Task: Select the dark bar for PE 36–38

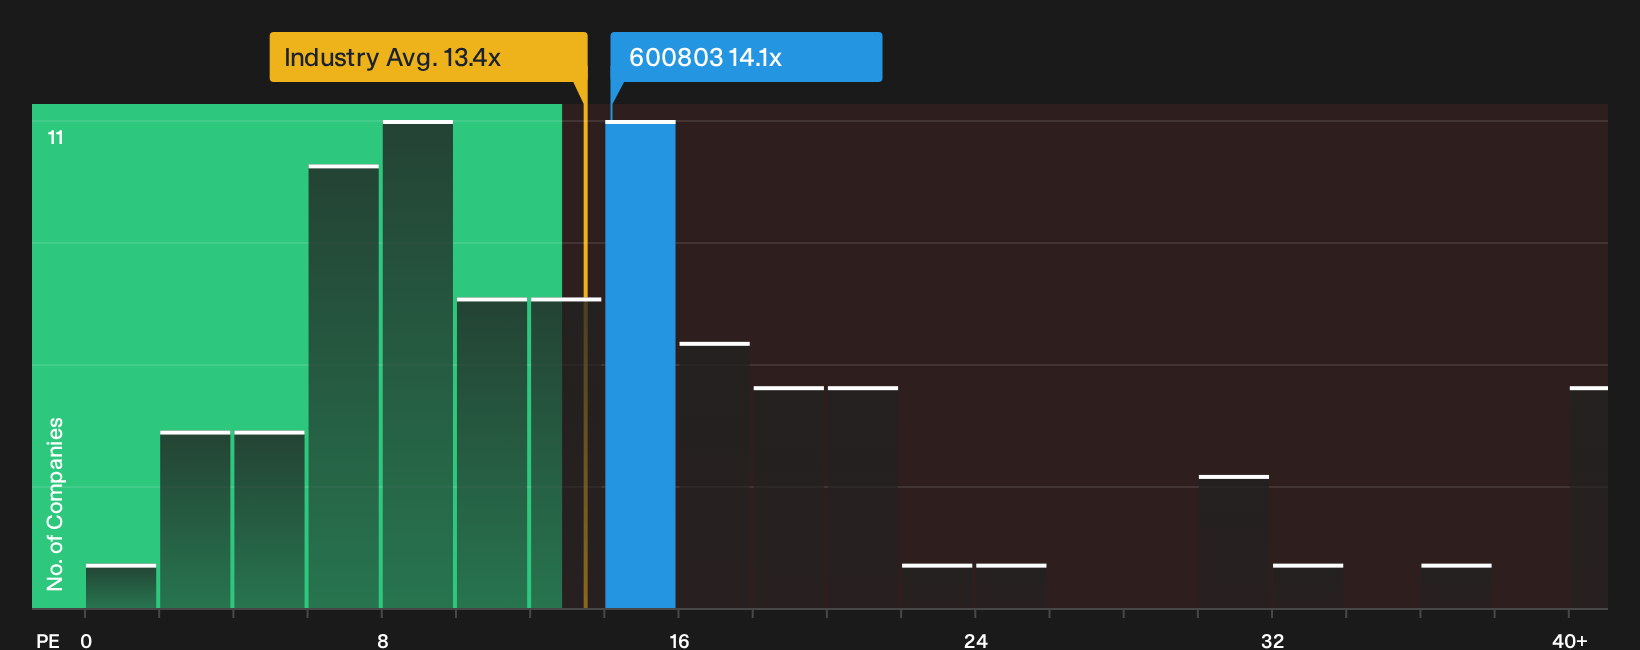Action: tap(1456, 586)
